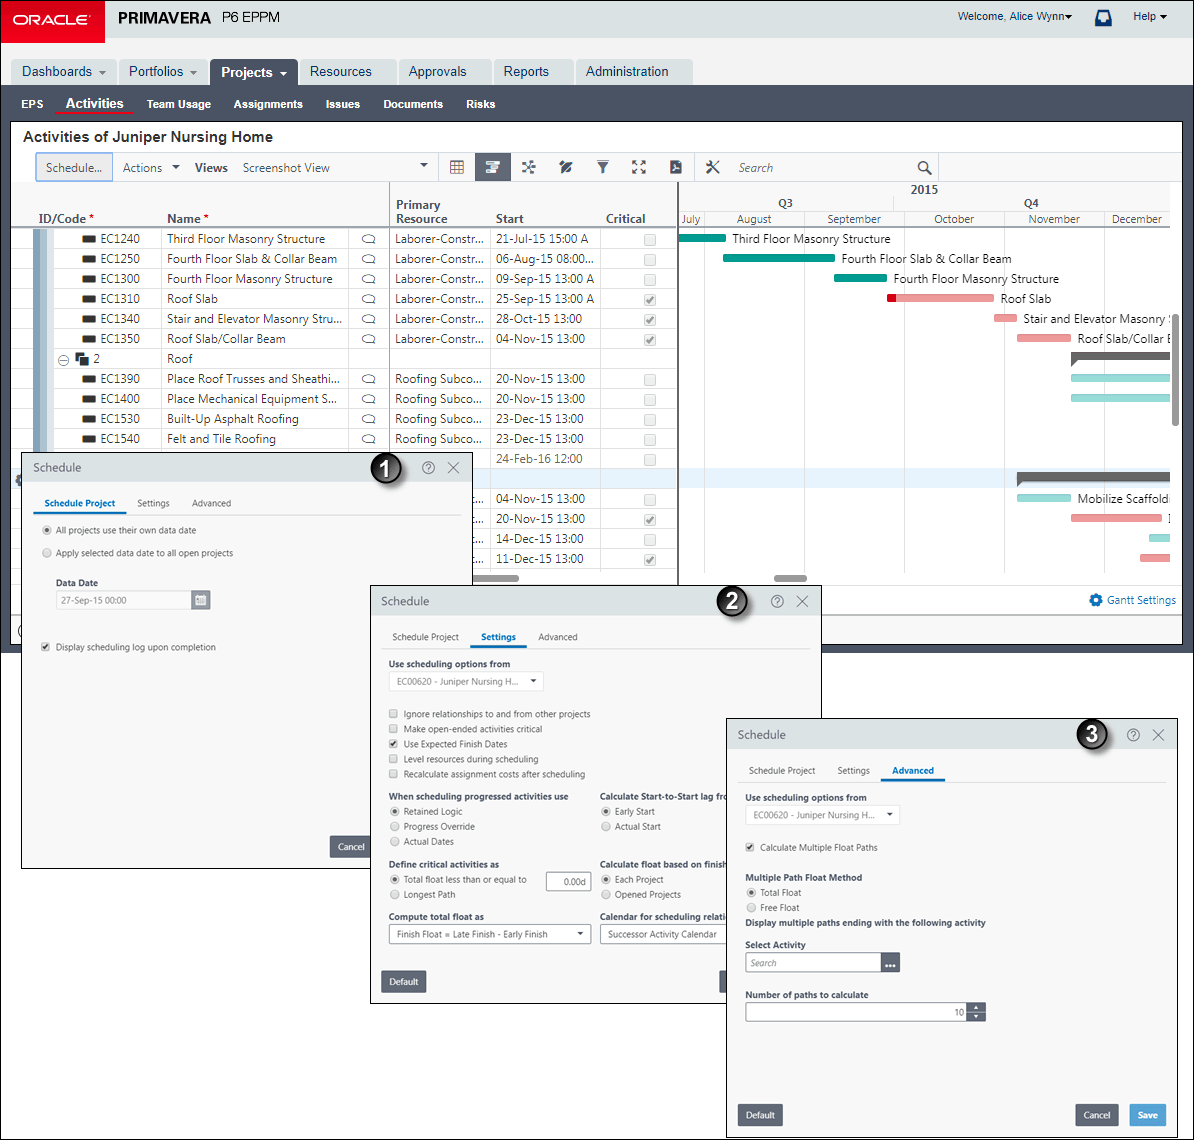
Task: Increase Number of paths to calculate stepper
Action: coord(976,1007)
